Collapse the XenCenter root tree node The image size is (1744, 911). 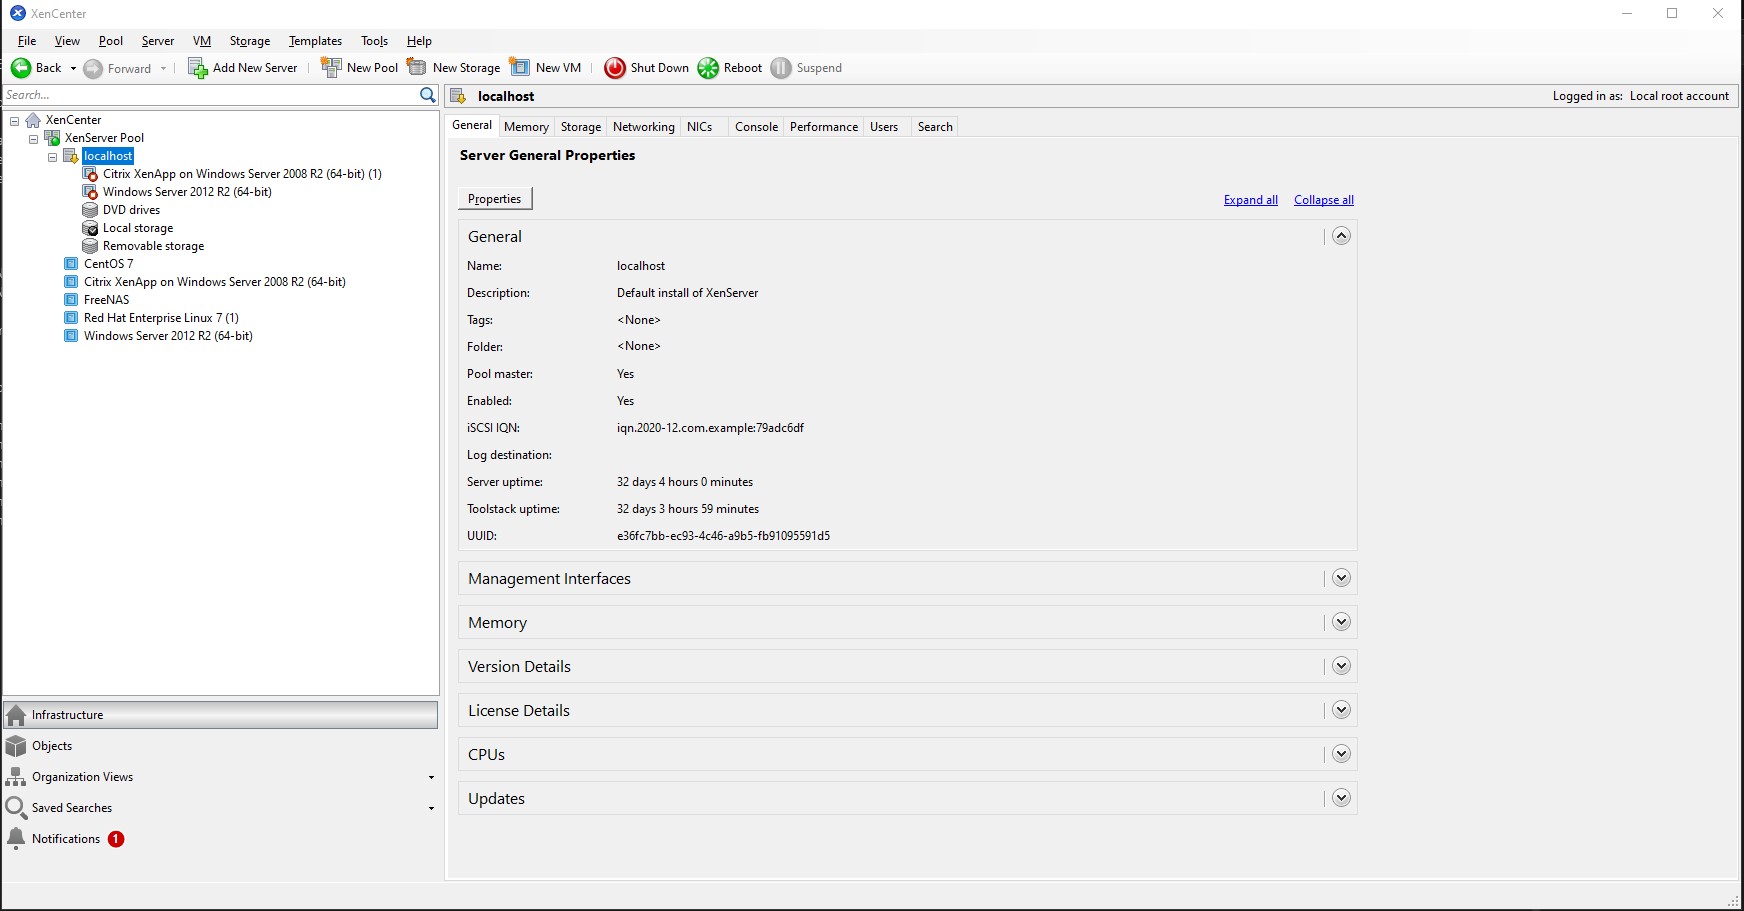coord(15,121)
